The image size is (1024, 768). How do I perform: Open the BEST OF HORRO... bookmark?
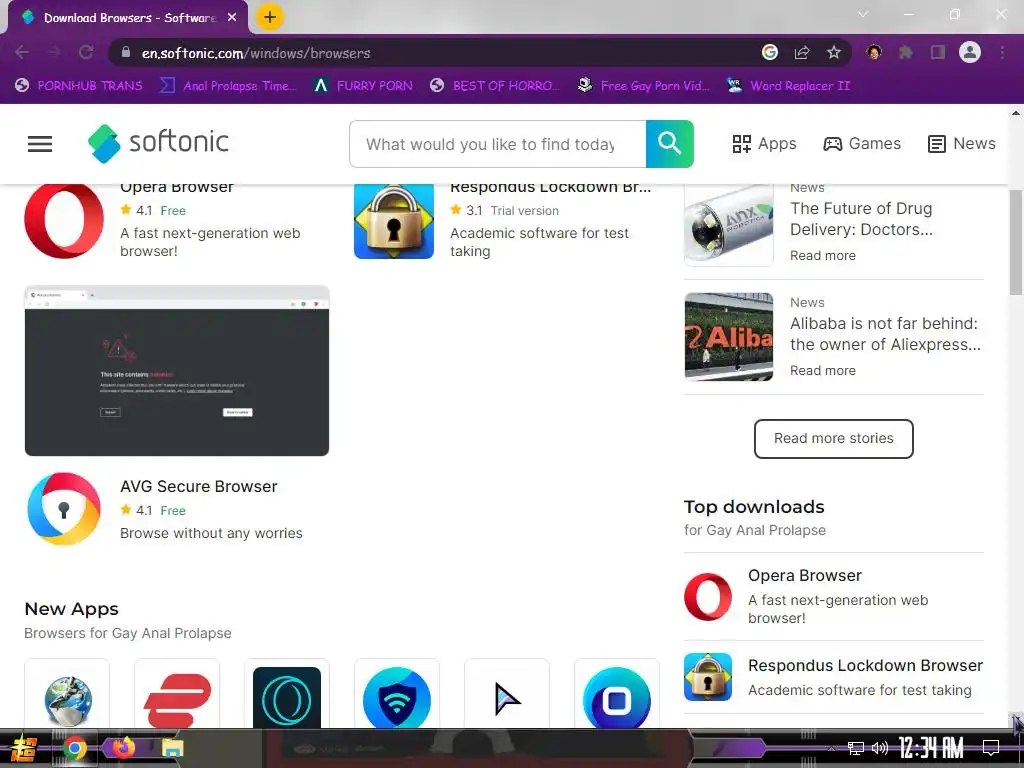click(x=494, y=86)
